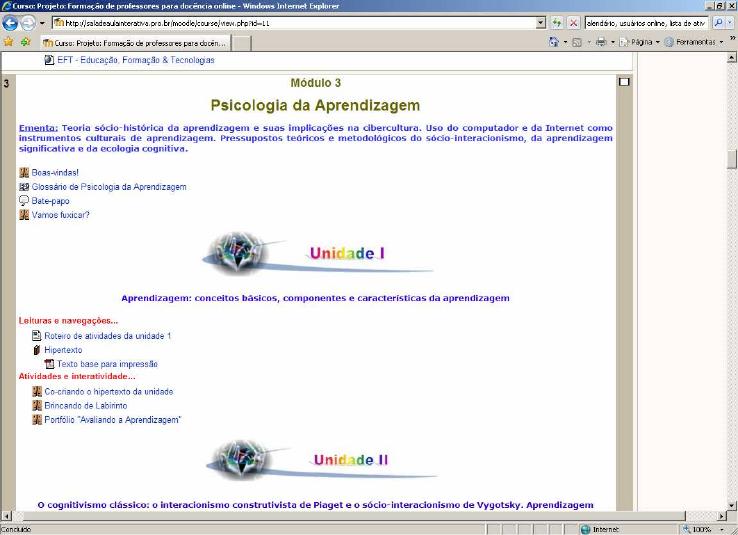Click the vertical scrollbar down arrow
The image size is (738, 535).
coord(732,503)
